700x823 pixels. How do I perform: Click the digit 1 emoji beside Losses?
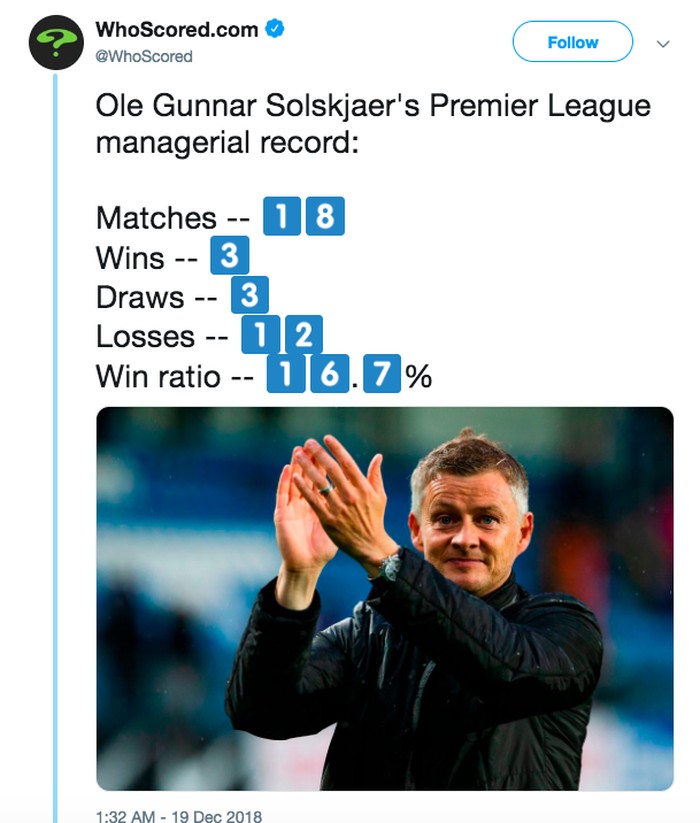point(260,336)
